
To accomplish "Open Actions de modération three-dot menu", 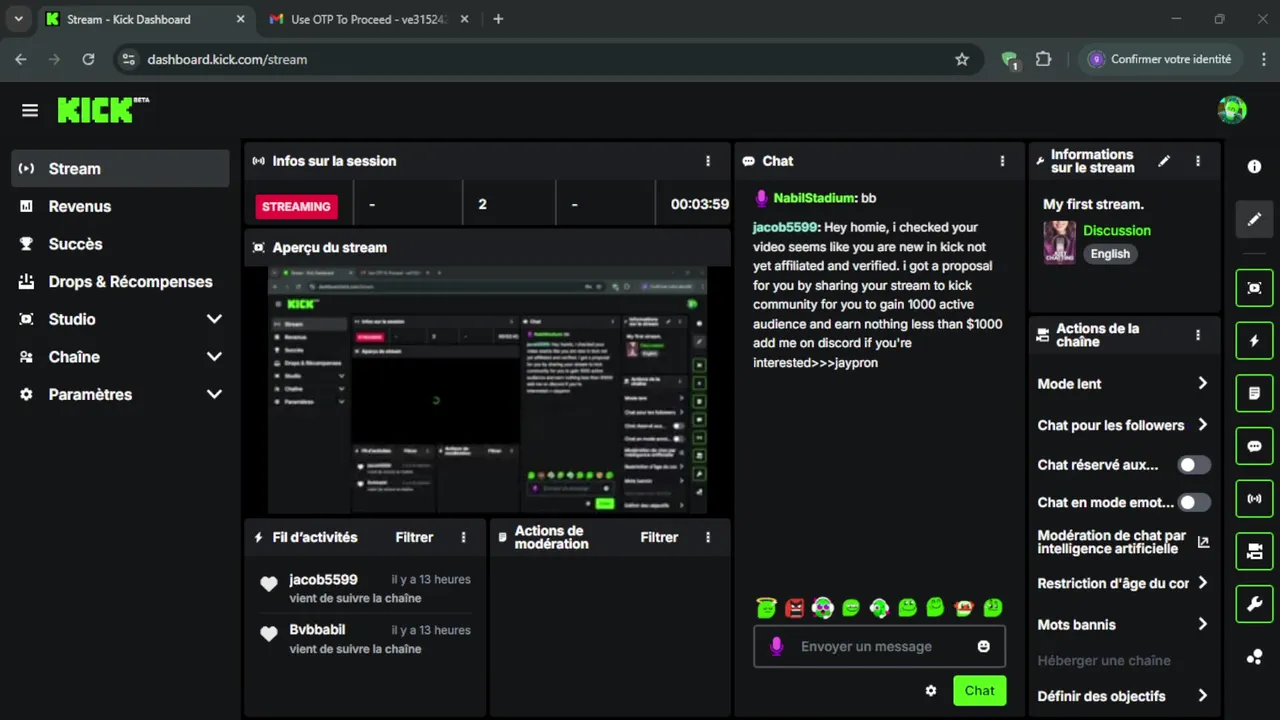I will (708, 537).
